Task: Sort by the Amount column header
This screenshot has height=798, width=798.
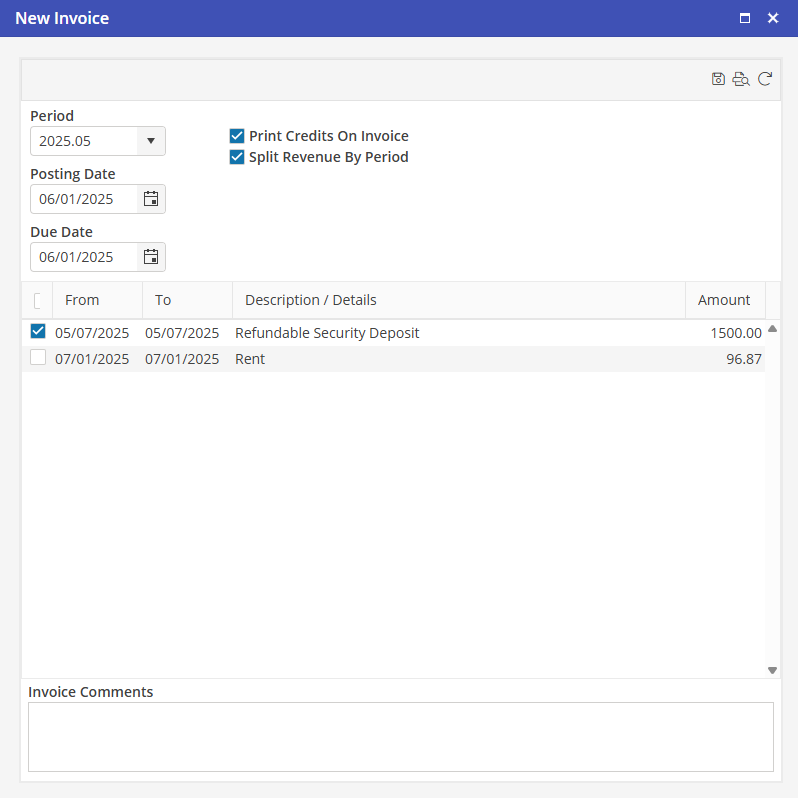Action: point(724,300)
